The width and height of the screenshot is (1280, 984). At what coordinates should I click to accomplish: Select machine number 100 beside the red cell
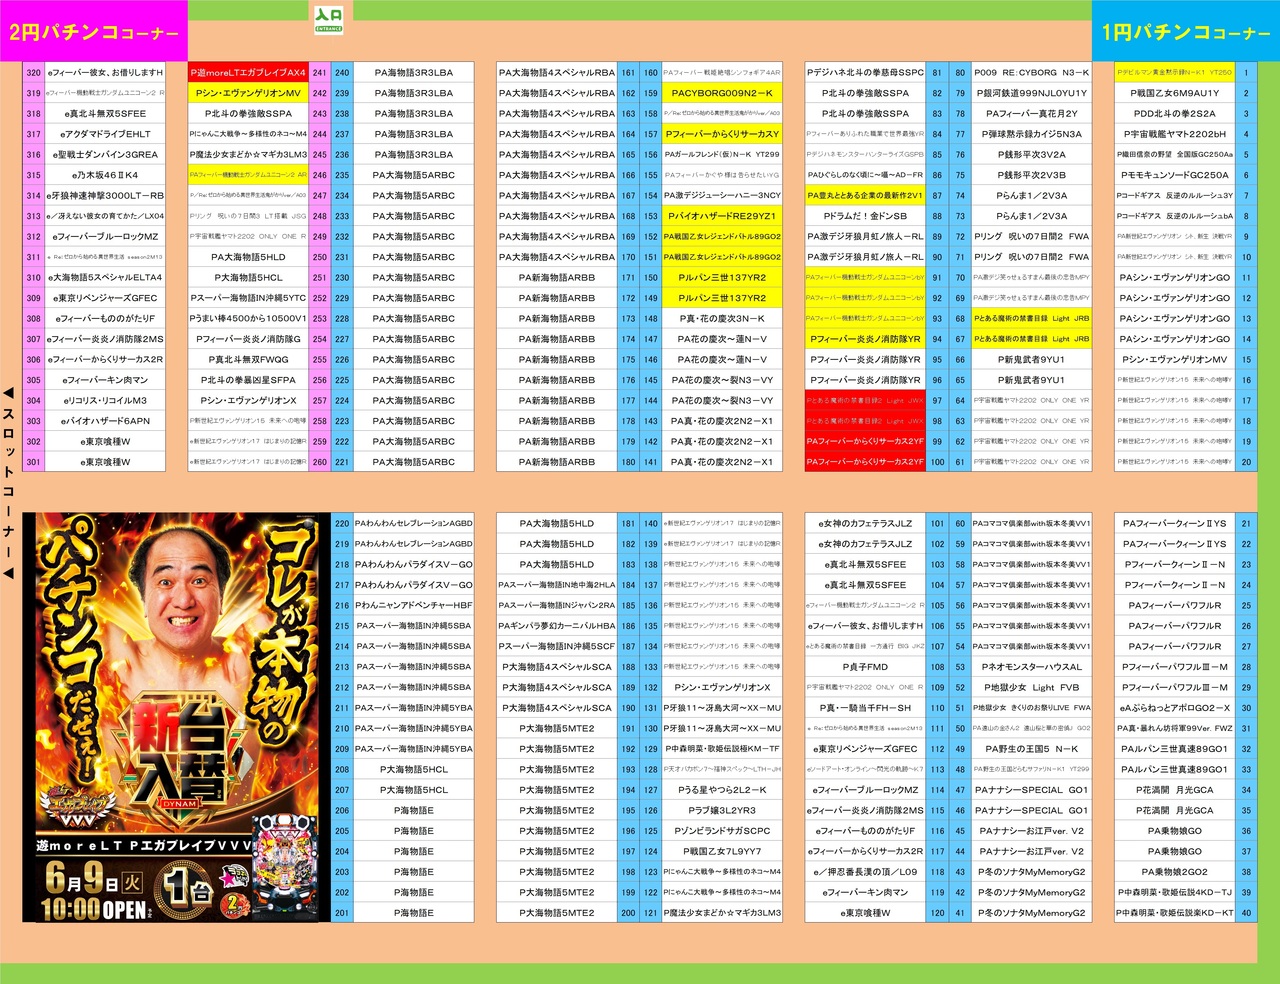pyautogui.click(x=937, y=462)
